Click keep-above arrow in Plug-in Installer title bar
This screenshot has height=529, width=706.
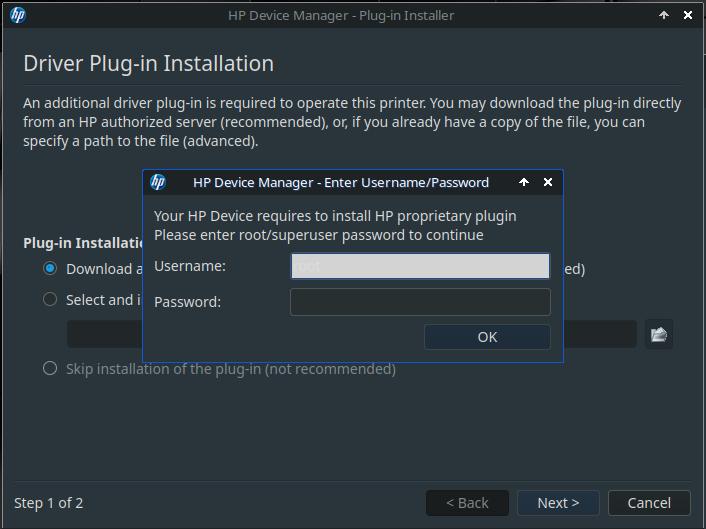(x=664, y=15)
